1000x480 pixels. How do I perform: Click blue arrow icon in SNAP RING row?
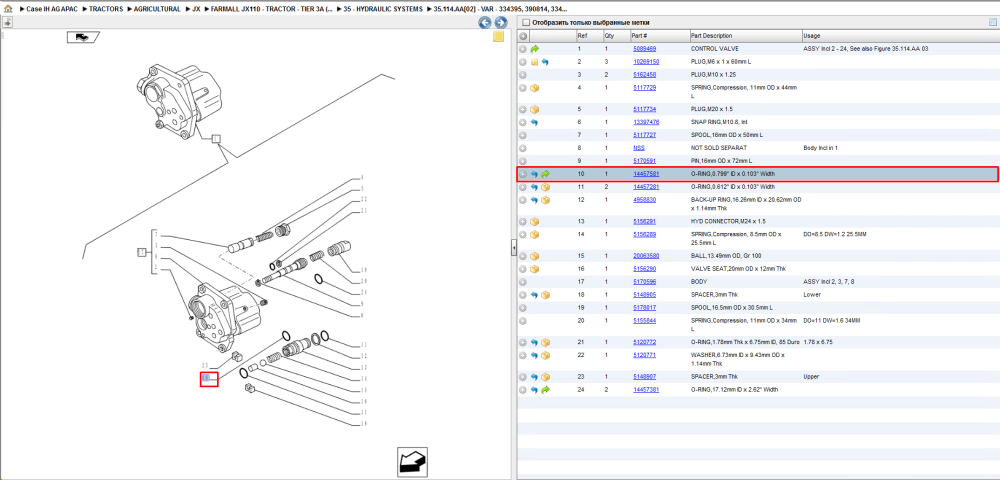pos(534,122)
